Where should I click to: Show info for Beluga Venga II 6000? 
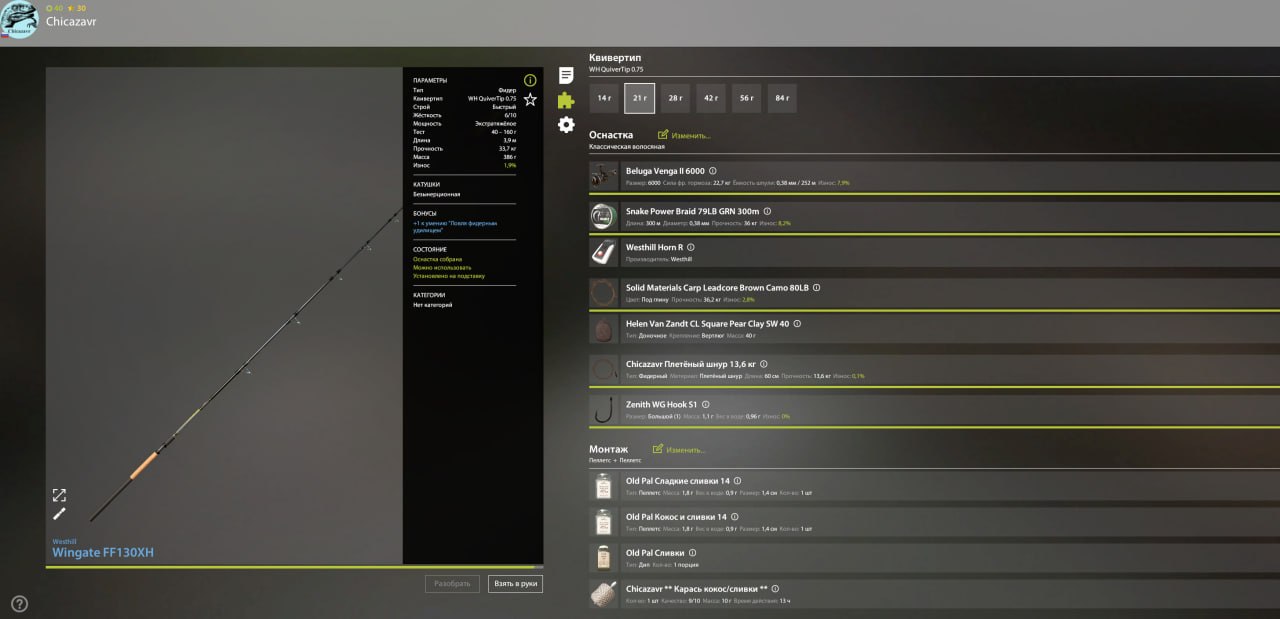point(712,171)
